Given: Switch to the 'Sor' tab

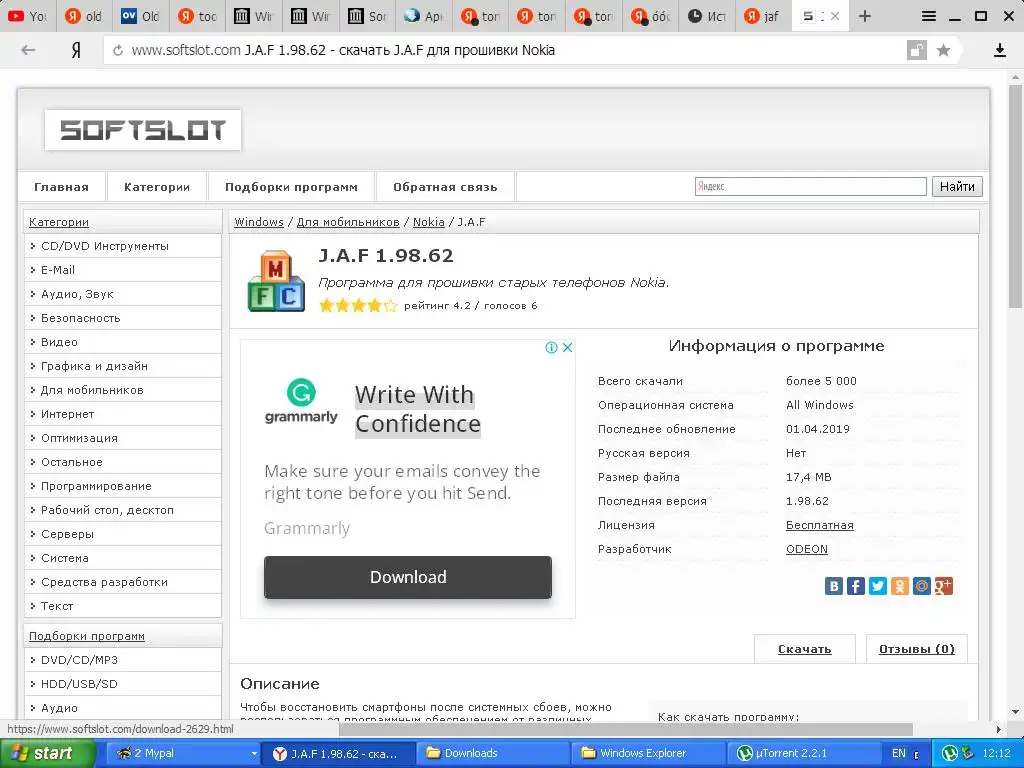Looking at the screenshot, I should point(367,16).
